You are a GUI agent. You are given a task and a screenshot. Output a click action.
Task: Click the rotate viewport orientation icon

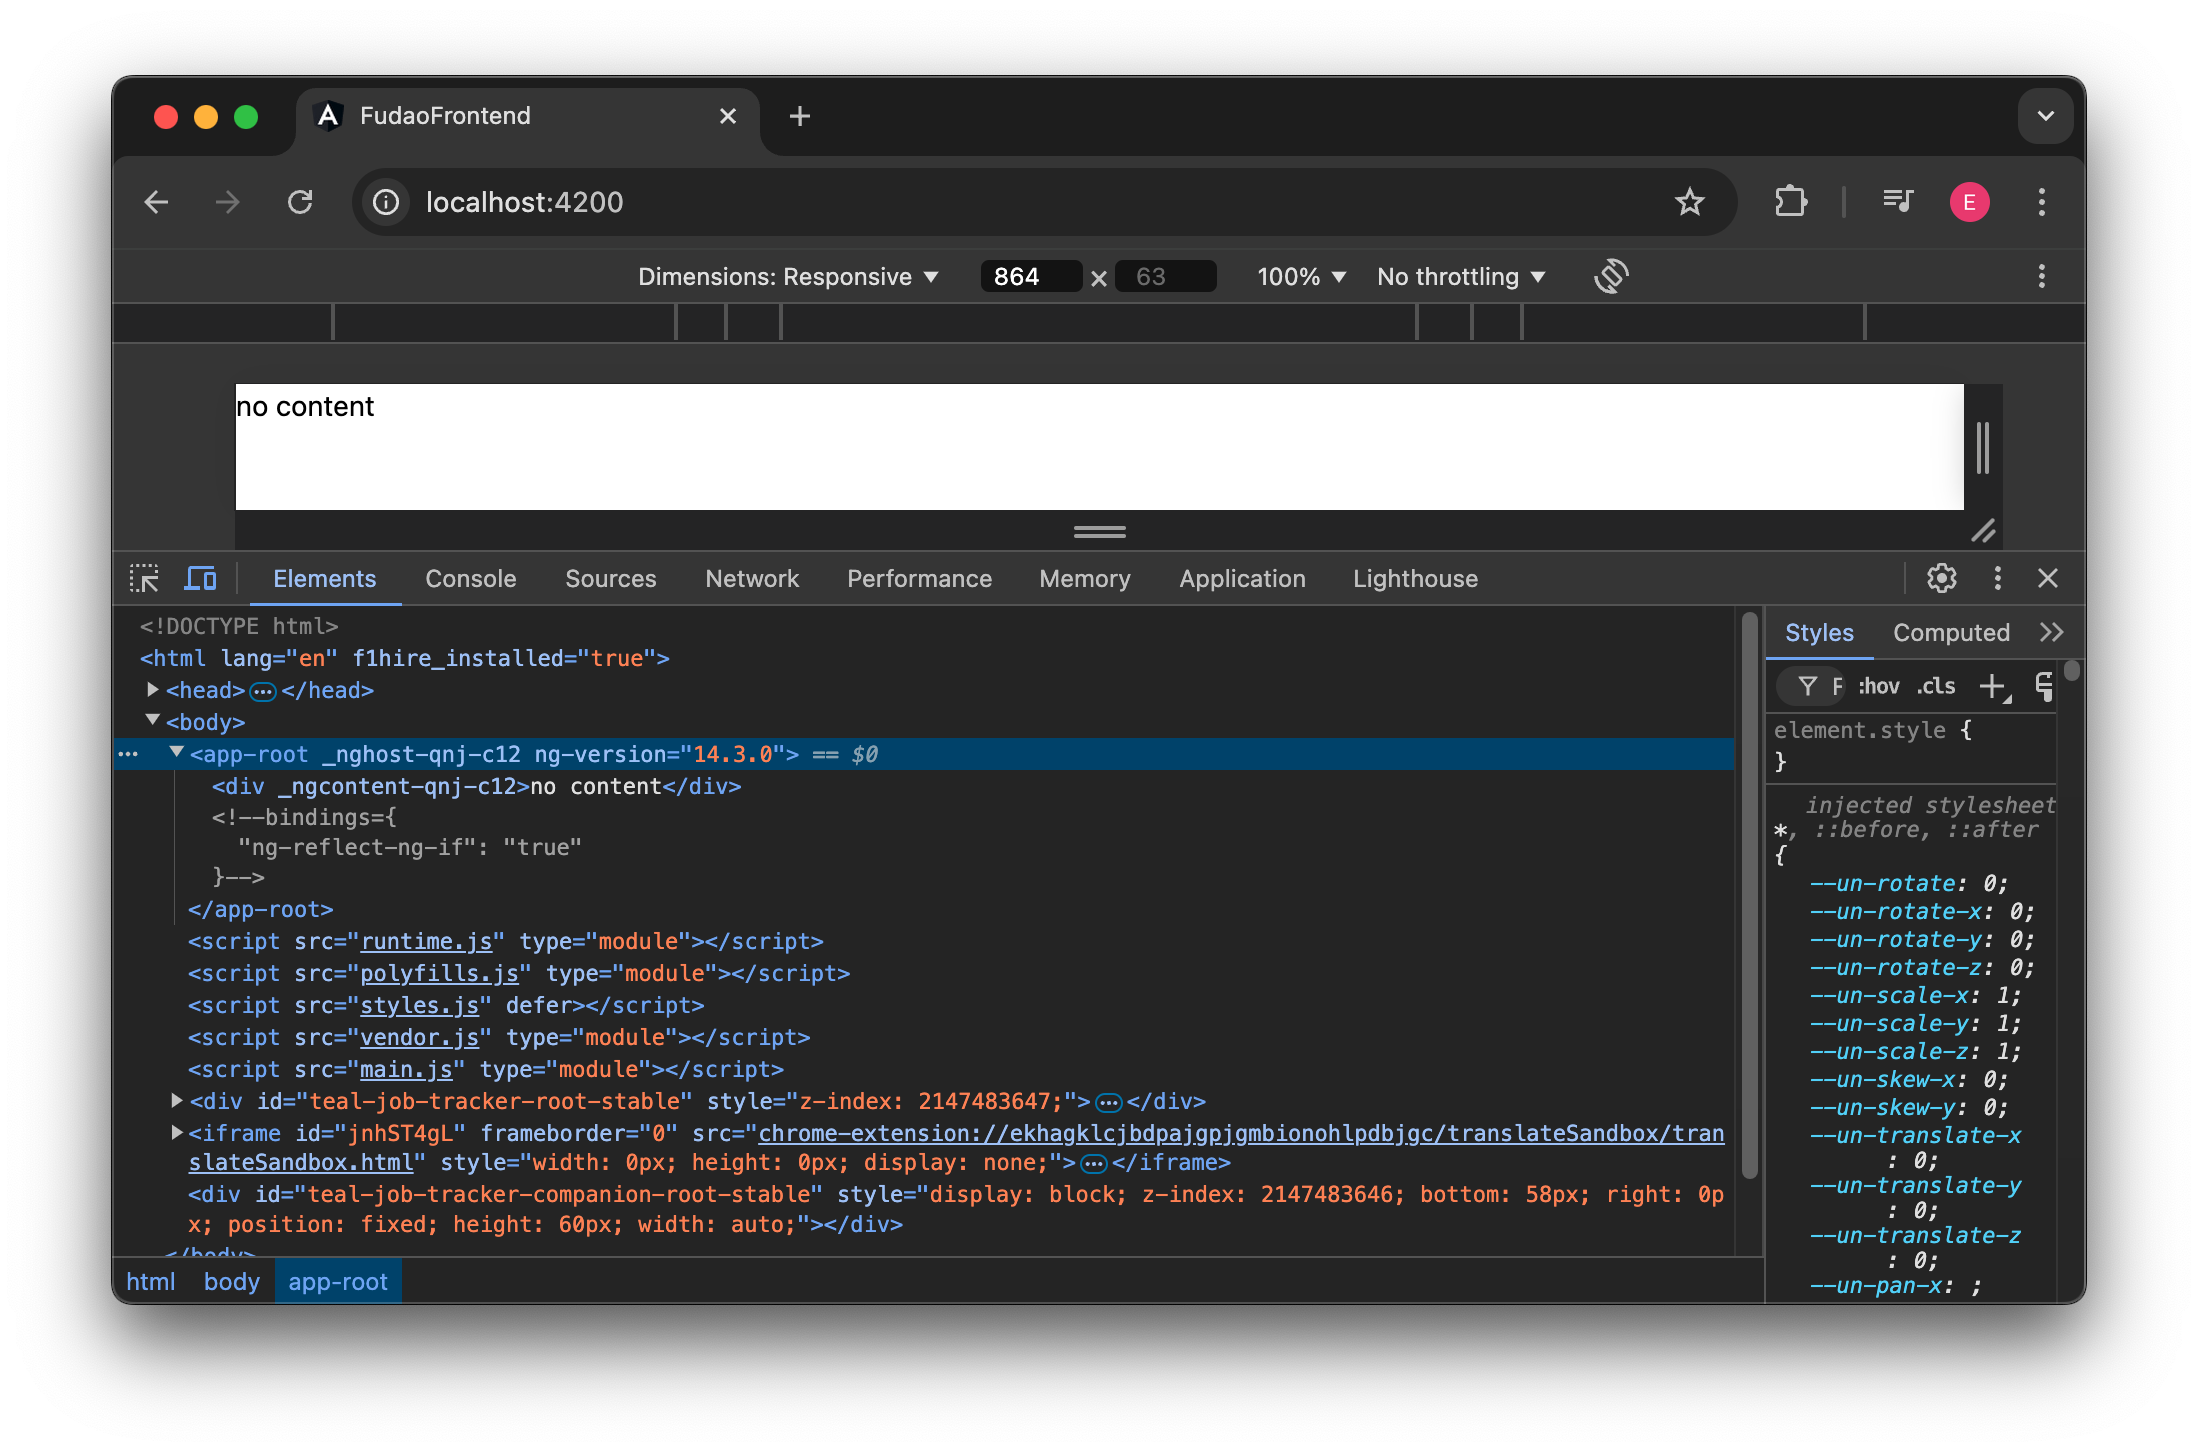tap(1611, 276)
